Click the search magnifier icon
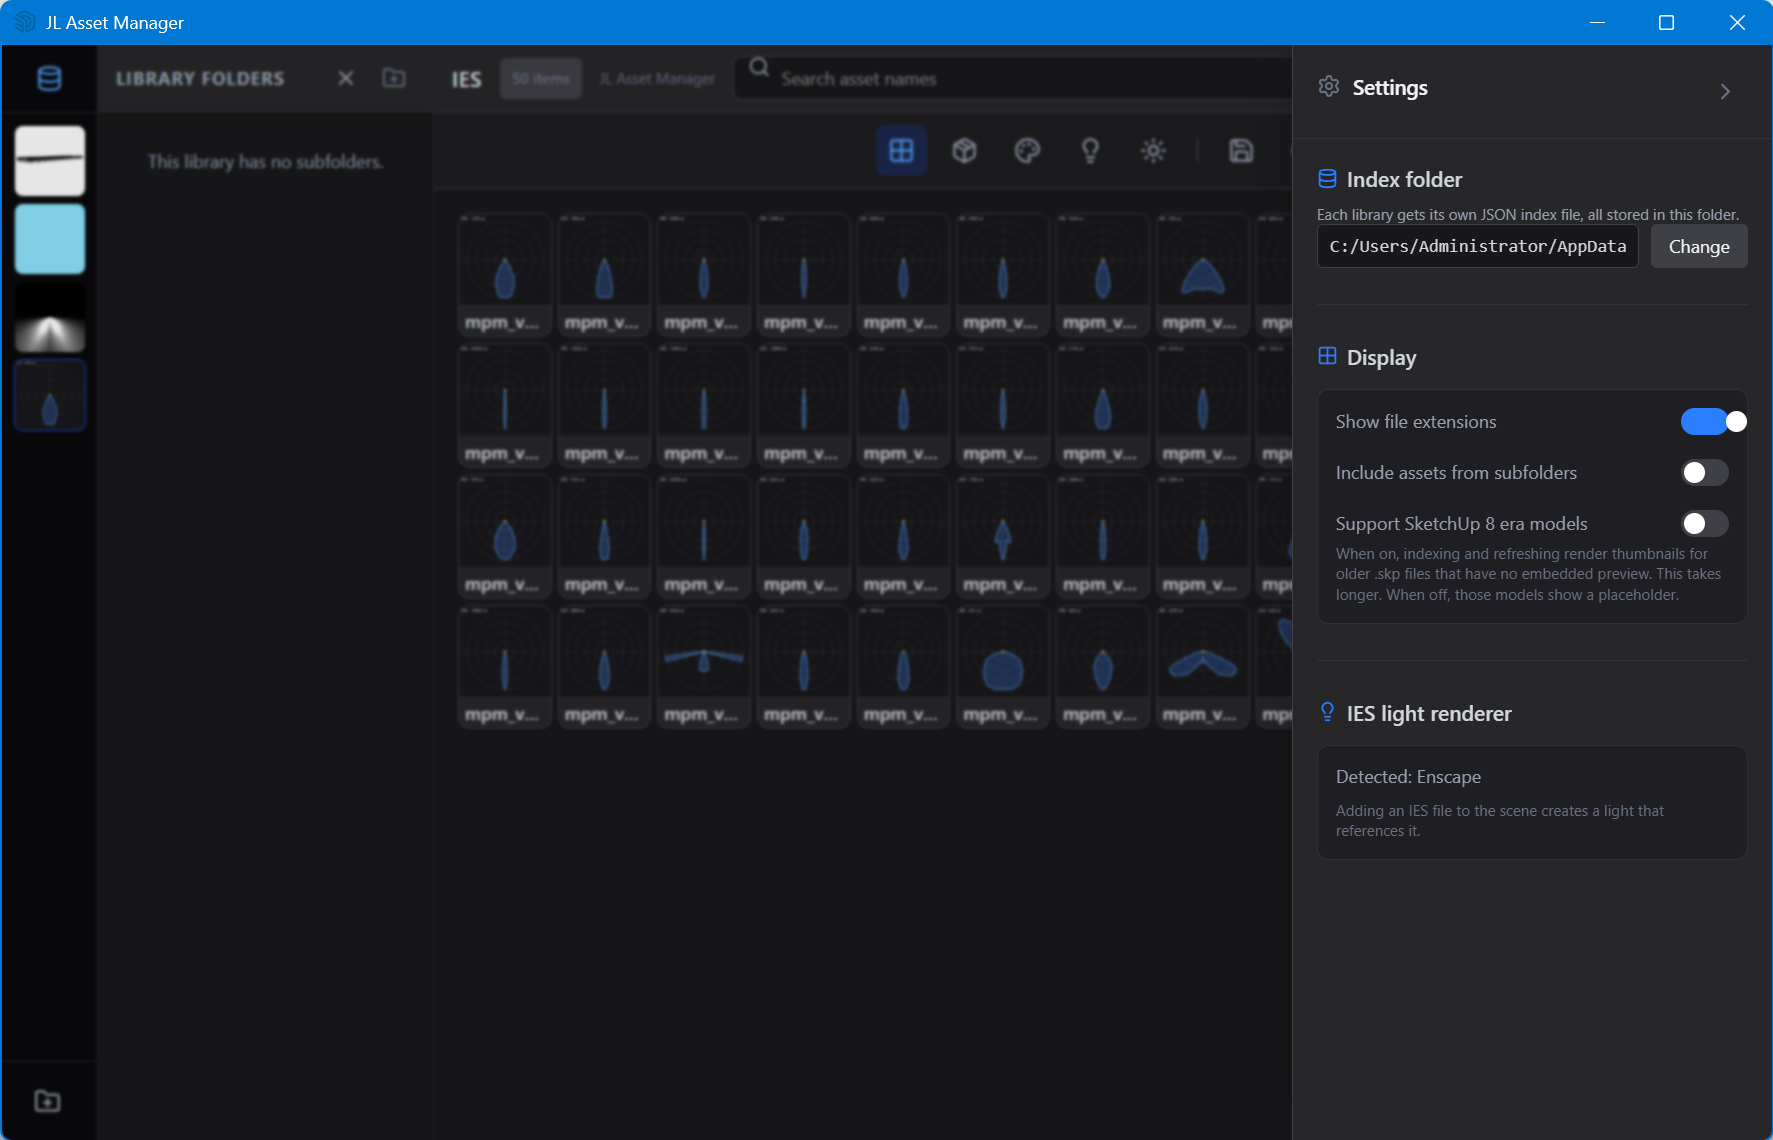This screenshot has width=1773, height=1140. [759, 67]
